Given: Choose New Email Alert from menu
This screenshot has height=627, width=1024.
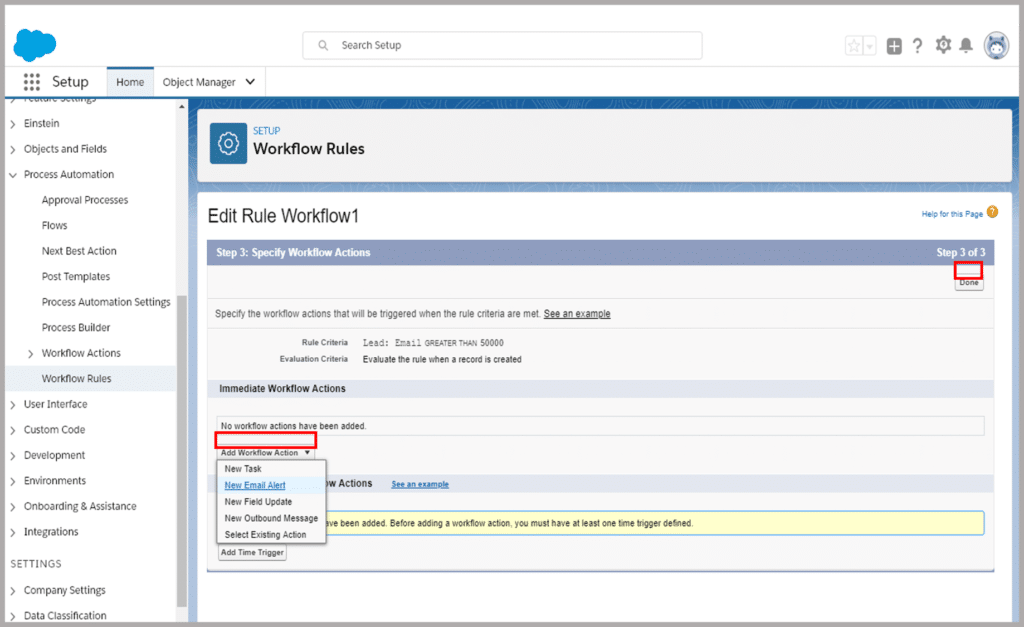Looking at the screenshot, I should point(255,485).
